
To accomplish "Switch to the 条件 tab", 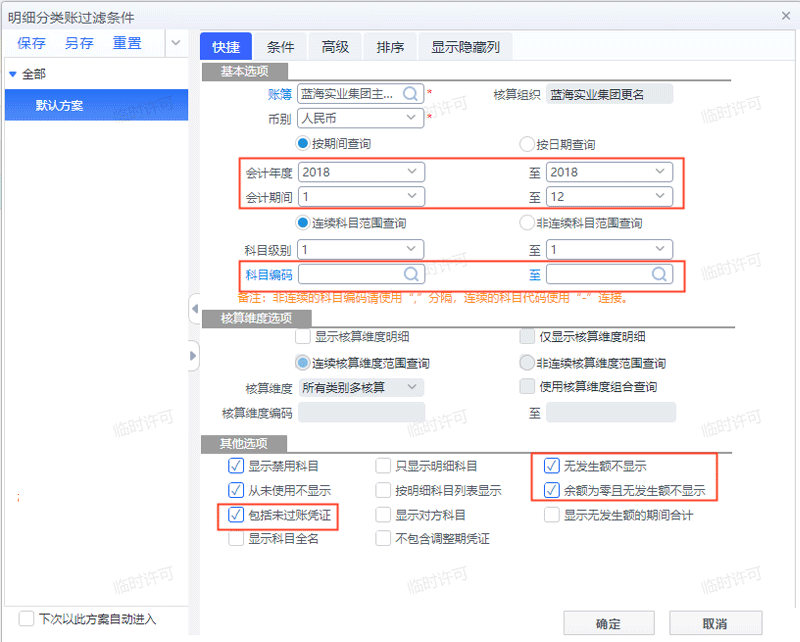I will pyautogui.click(x=279, y=45).
